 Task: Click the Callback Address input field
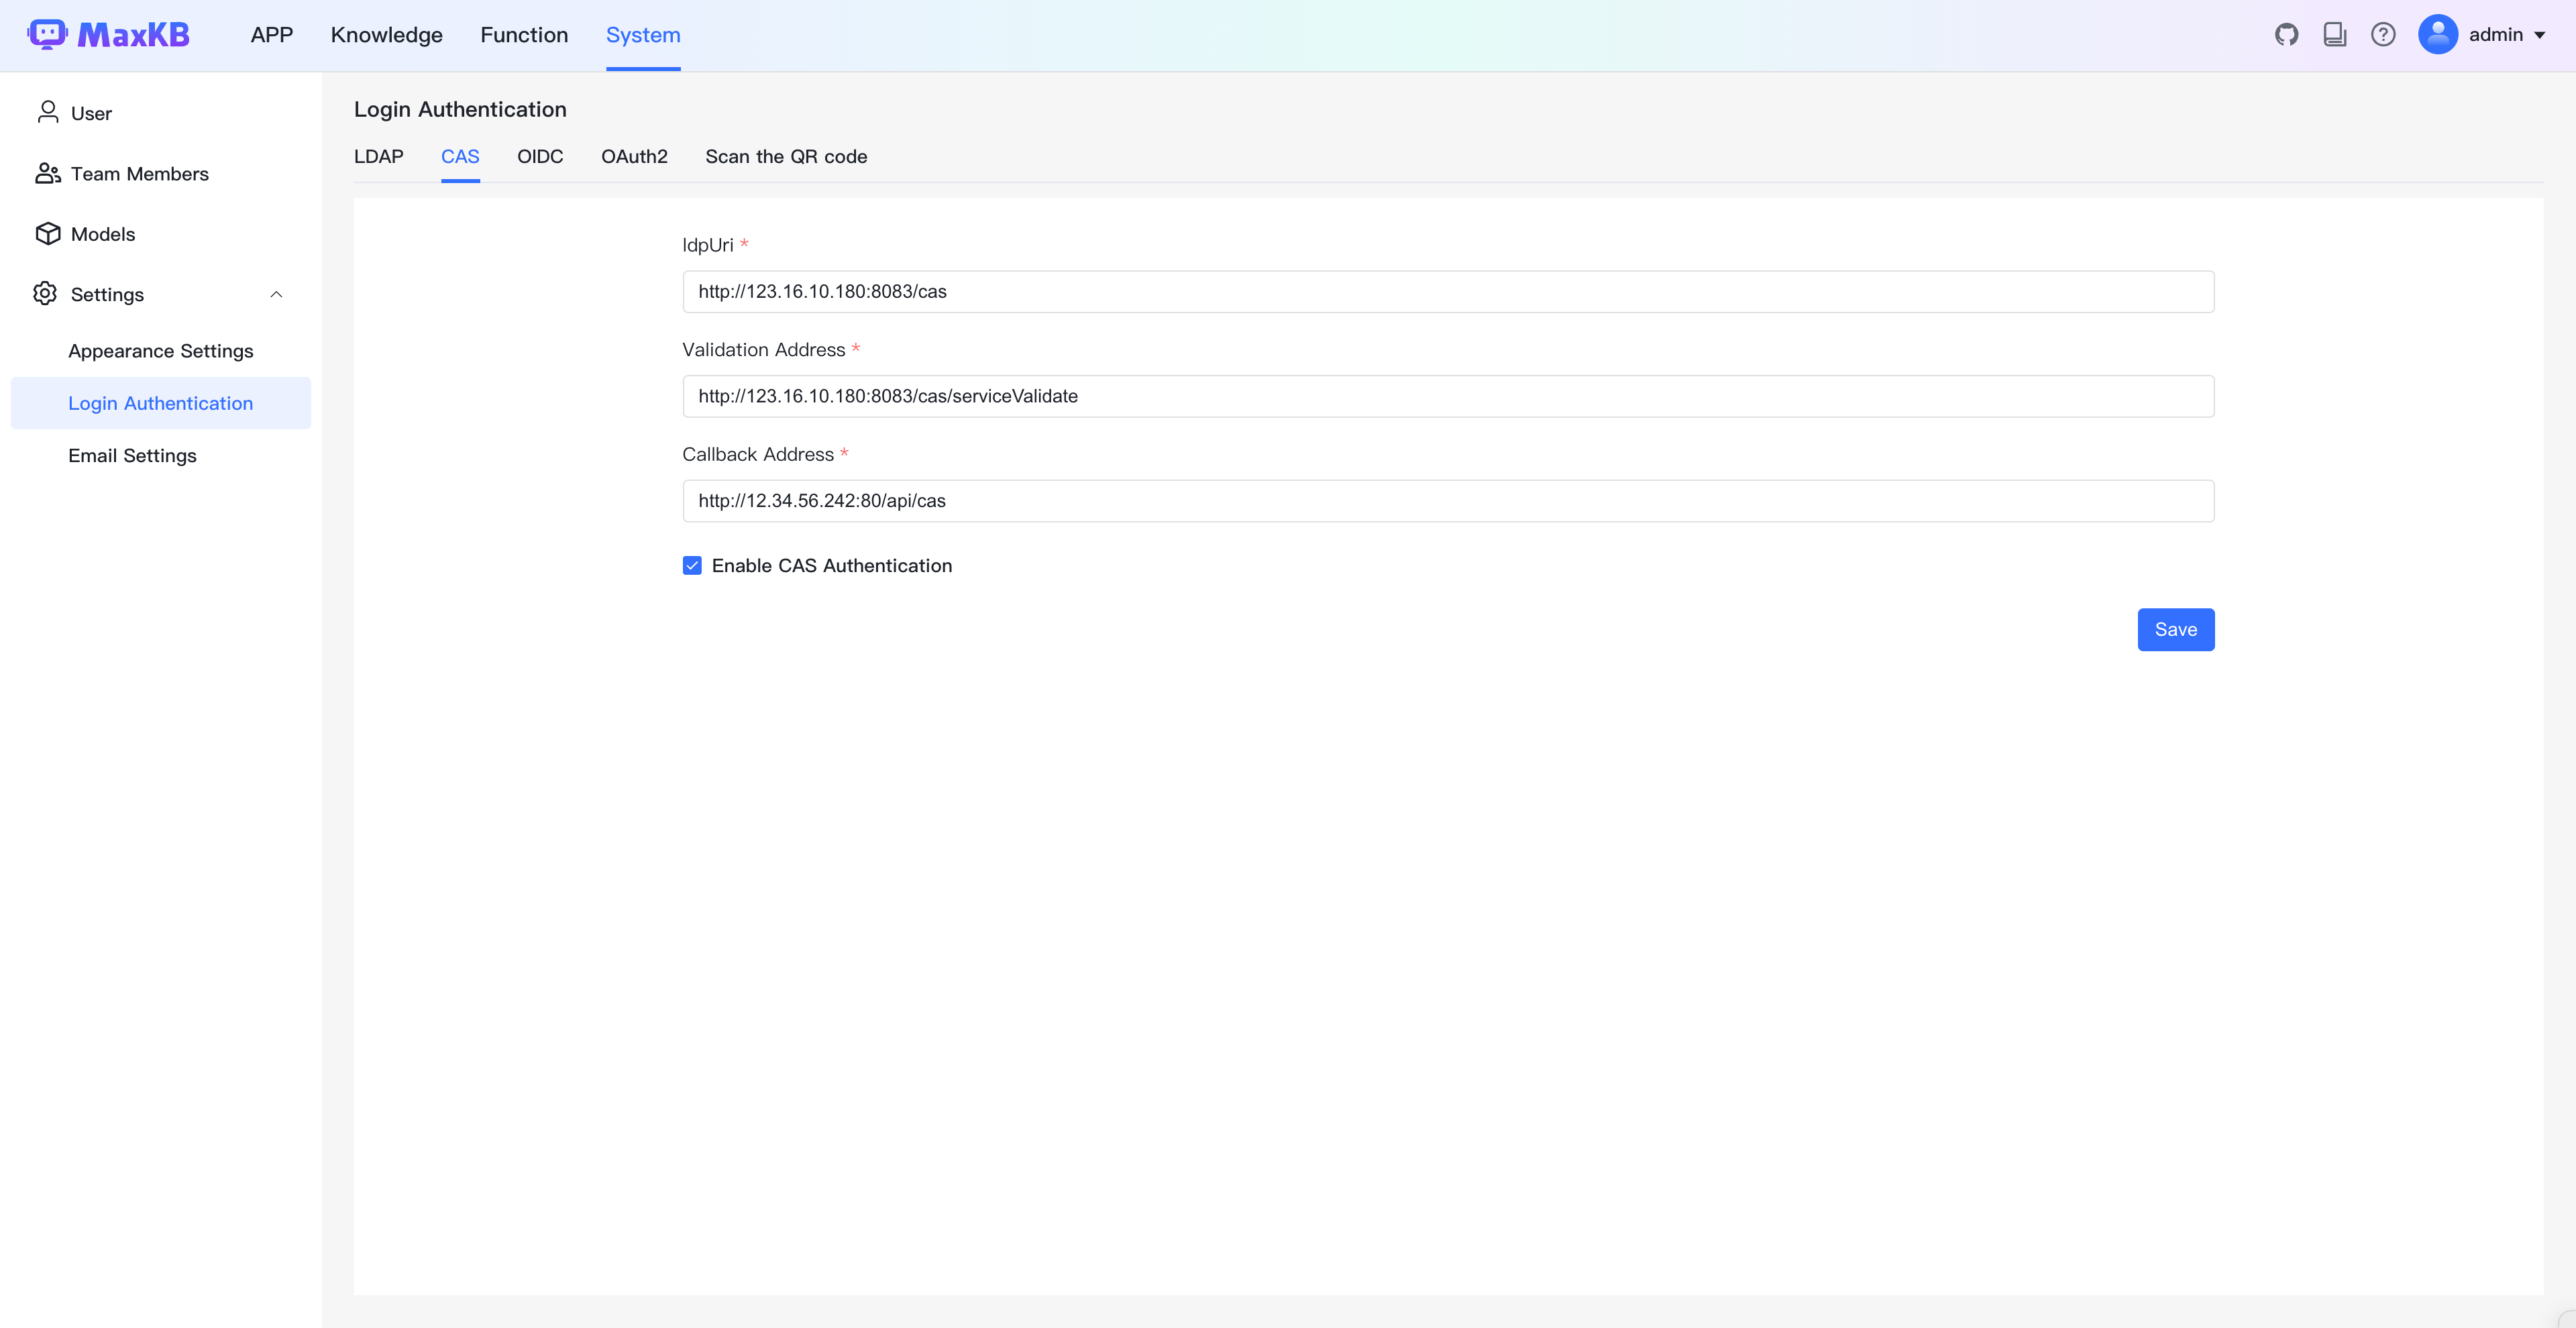1447,501
